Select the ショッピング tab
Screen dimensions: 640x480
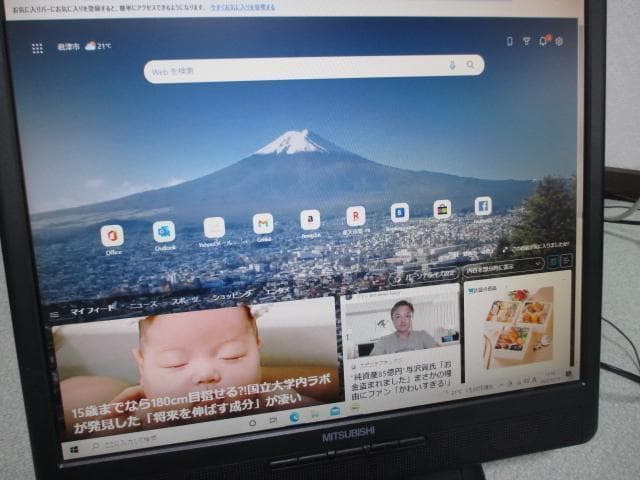coord(233,296)
